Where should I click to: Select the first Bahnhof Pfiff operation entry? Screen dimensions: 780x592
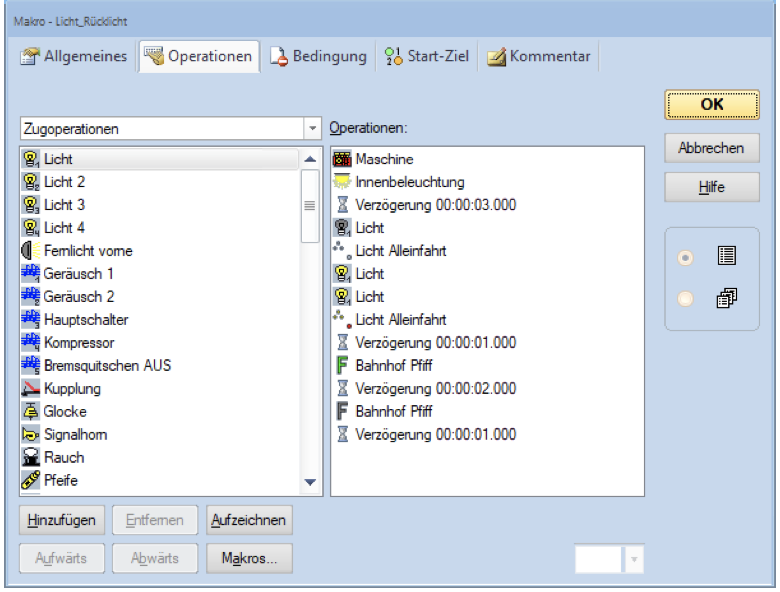pyautogui.click(x=384, y=365)
